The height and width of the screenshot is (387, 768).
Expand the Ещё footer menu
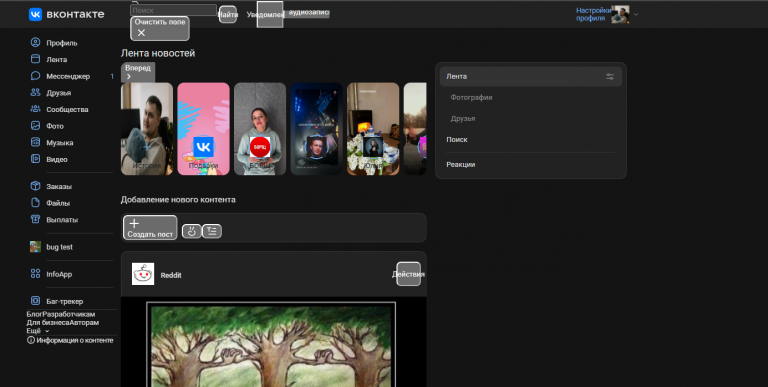pos(38,331)
